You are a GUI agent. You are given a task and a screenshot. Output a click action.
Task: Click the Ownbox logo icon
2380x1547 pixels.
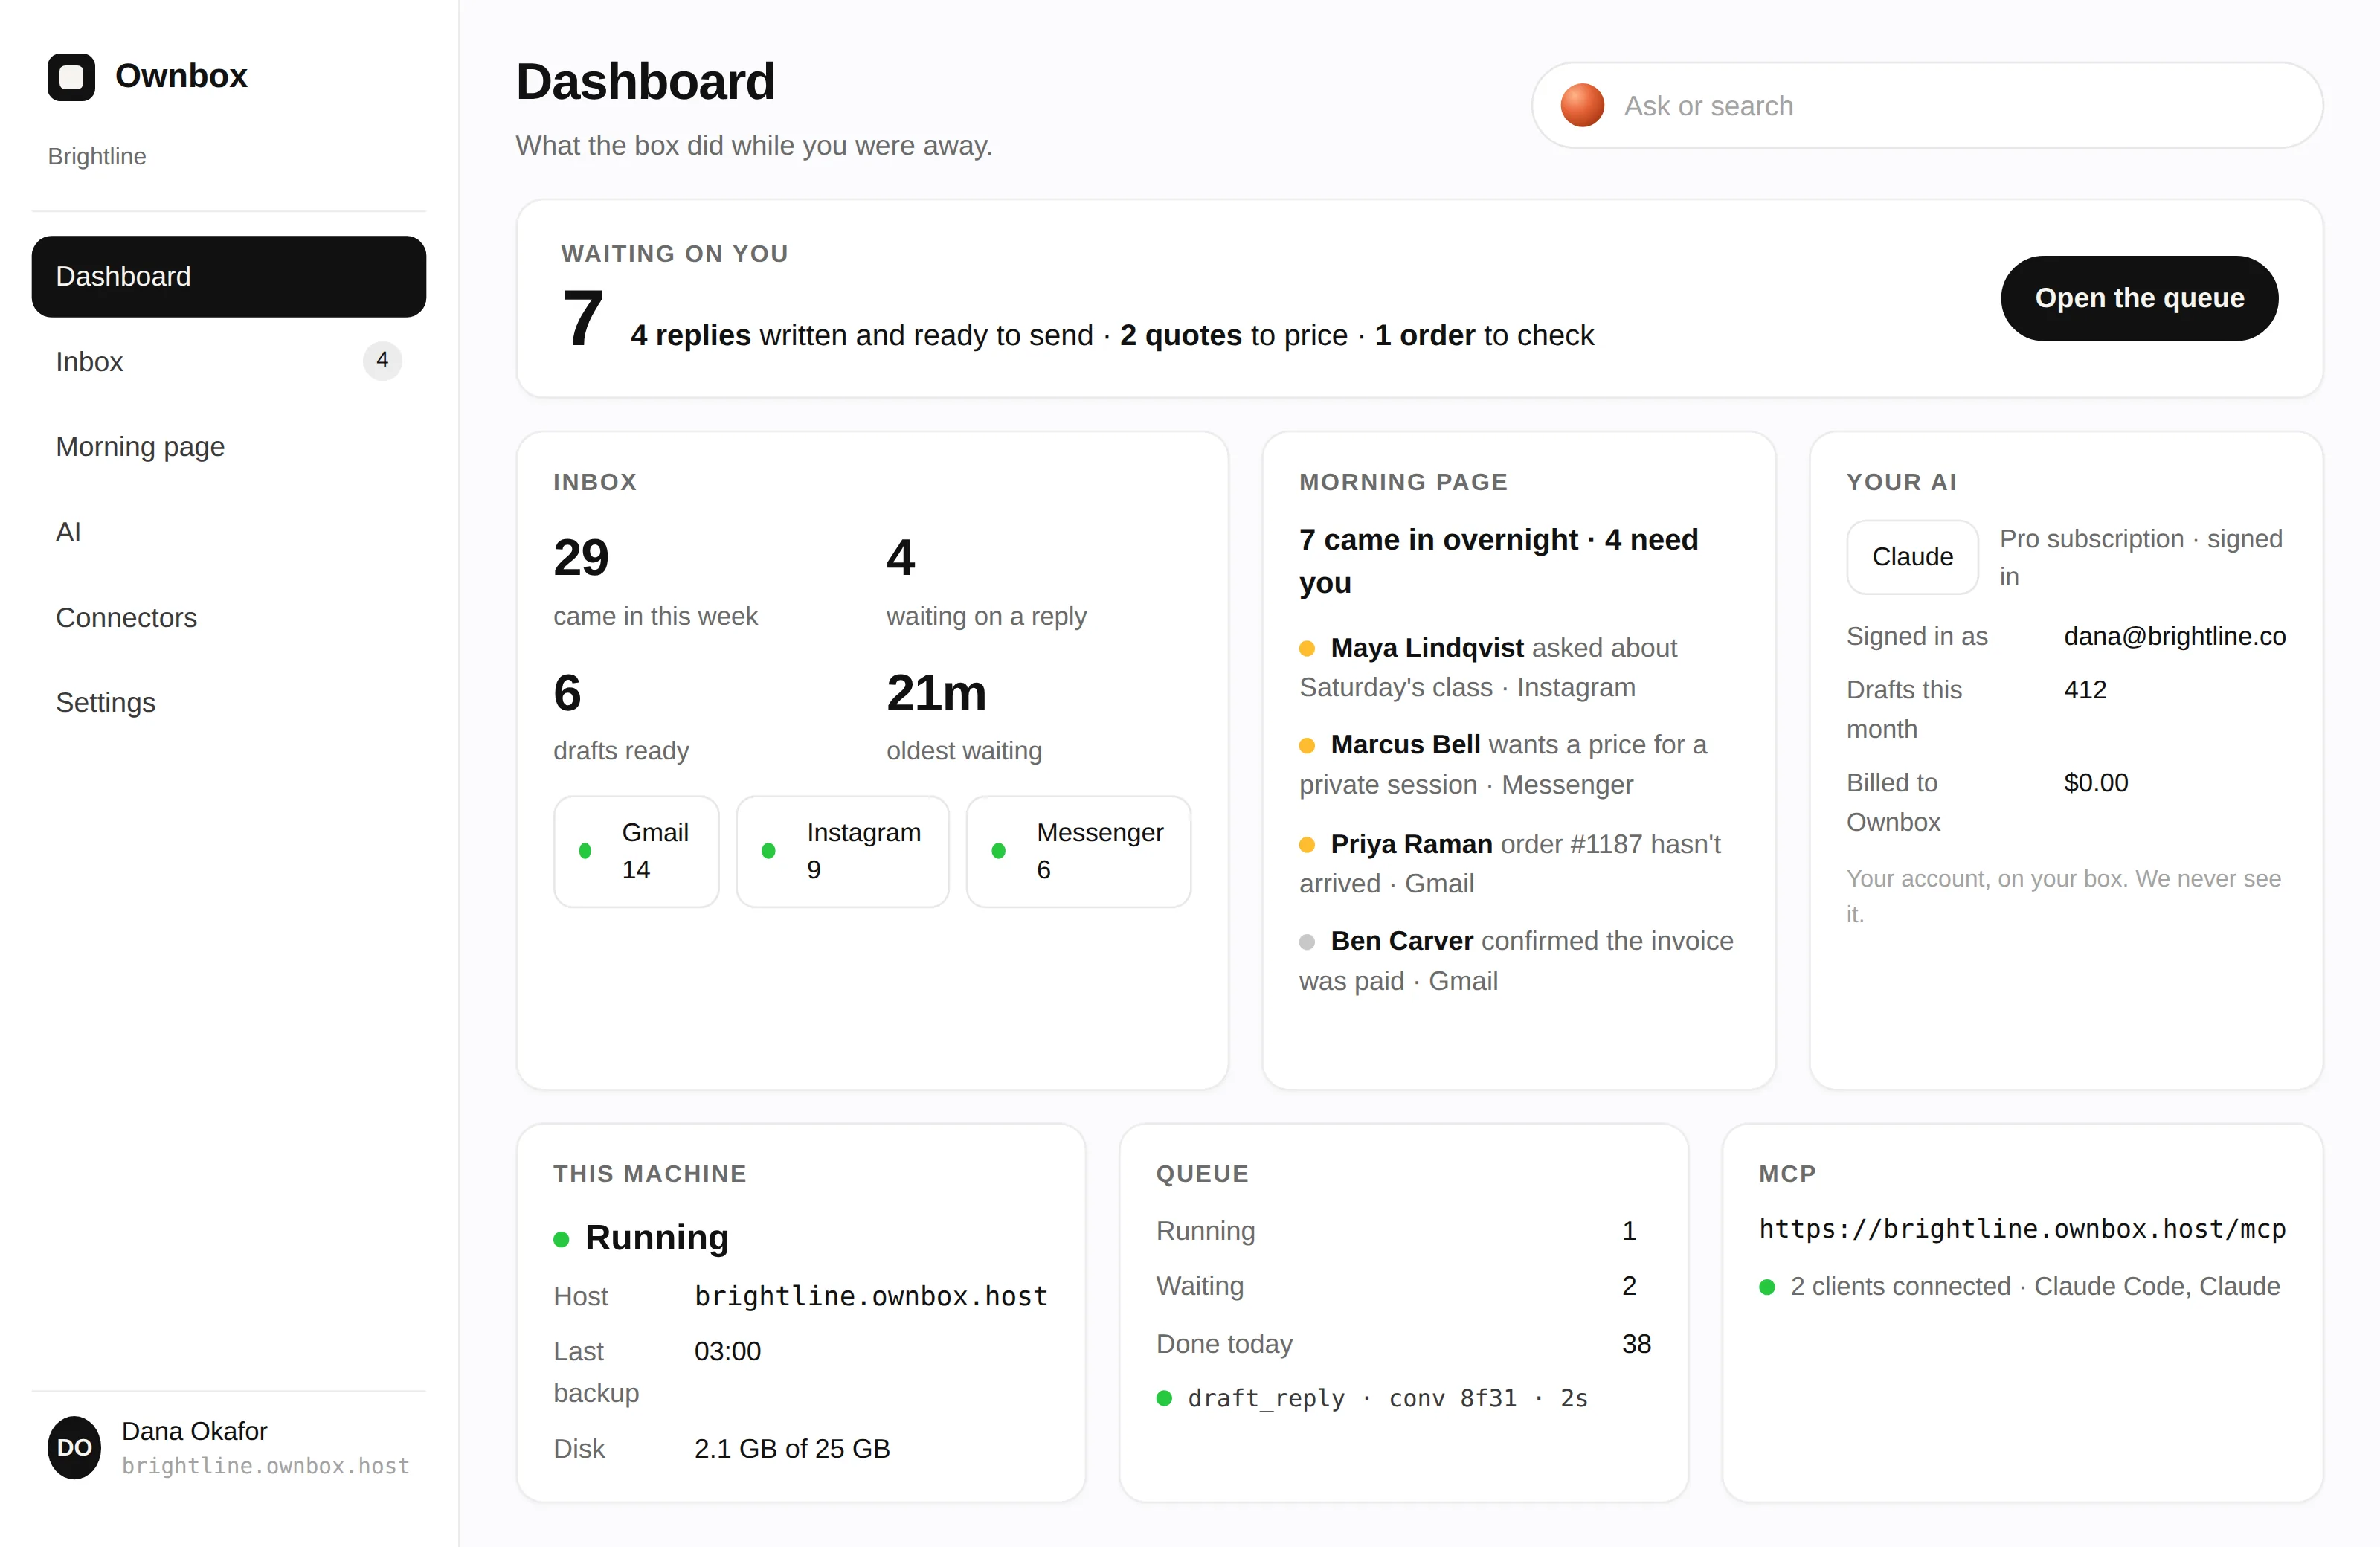point(71,77)
